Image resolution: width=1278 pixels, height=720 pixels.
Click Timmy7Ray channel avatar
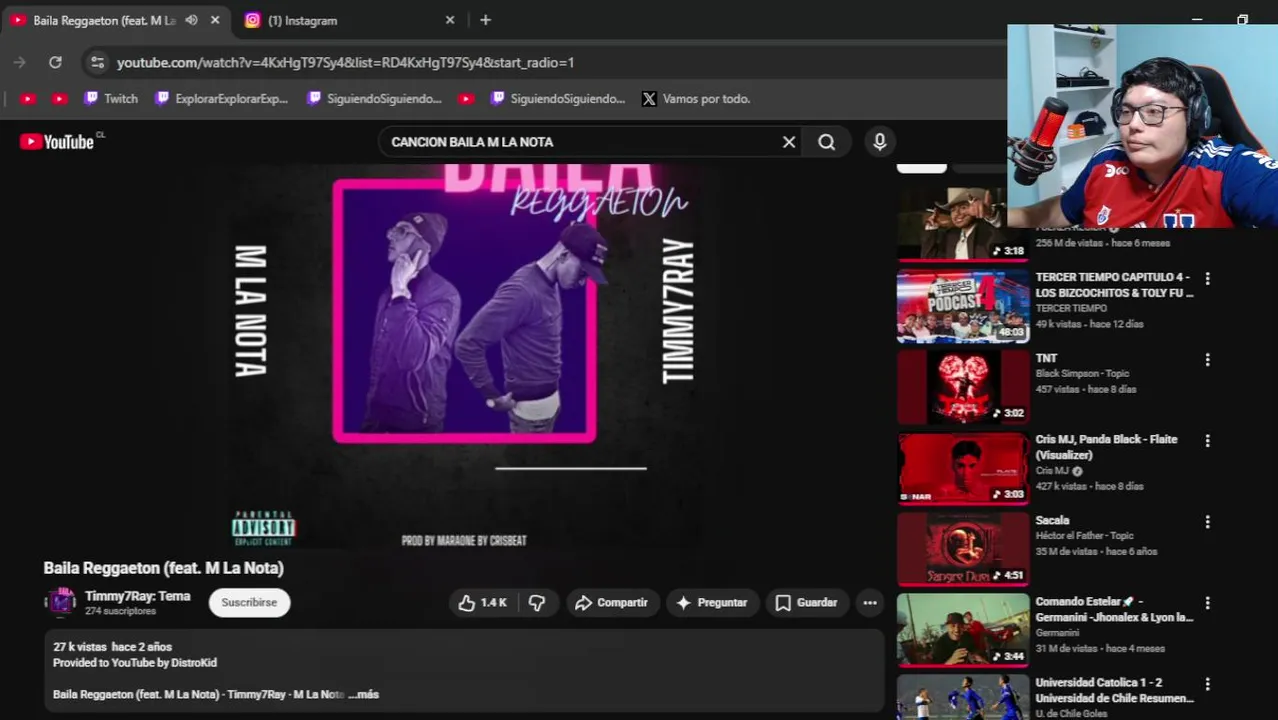coord(61,602)
